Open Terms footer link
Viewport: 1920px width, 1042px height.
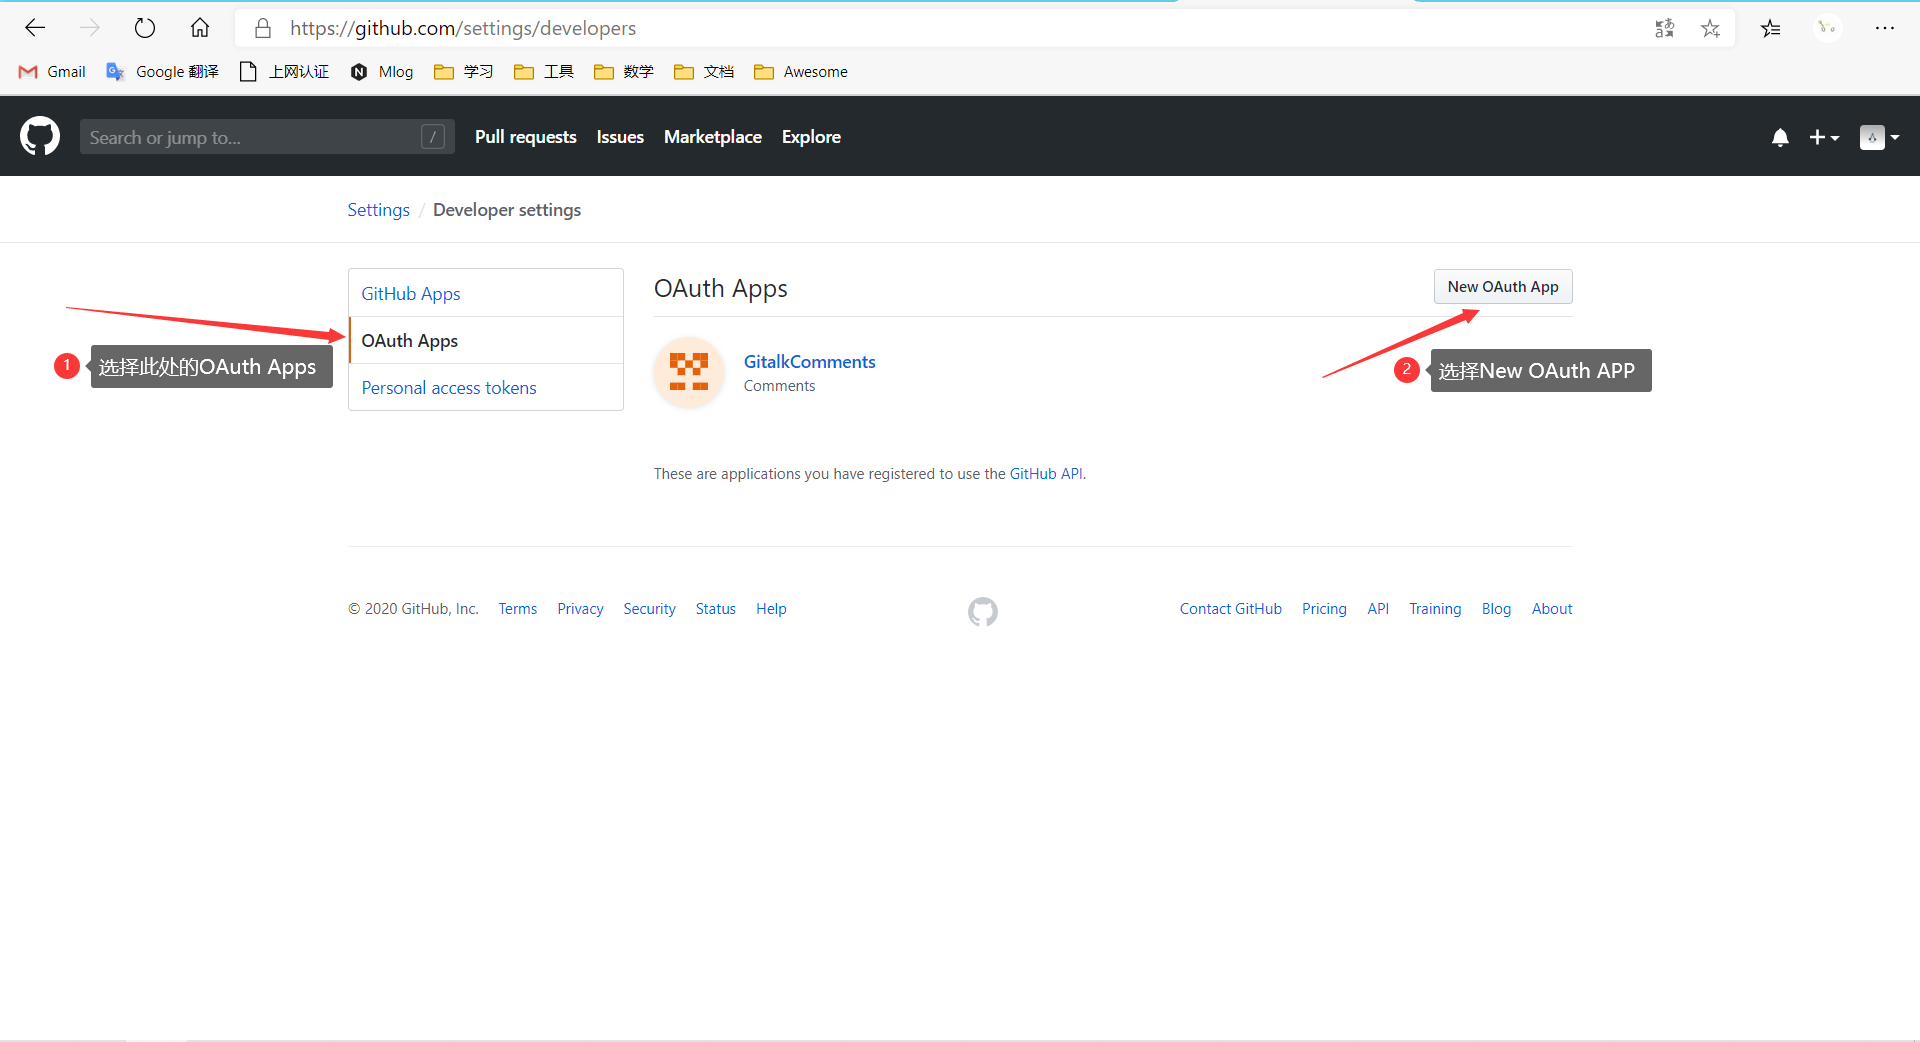[x=518, y=609]
